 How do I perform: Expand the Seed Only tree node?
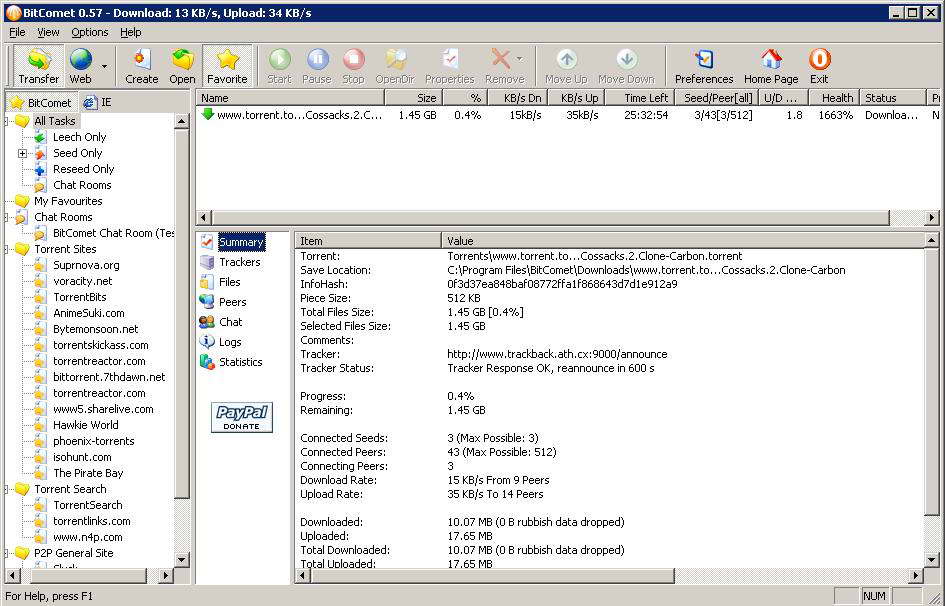pos(22,153)
